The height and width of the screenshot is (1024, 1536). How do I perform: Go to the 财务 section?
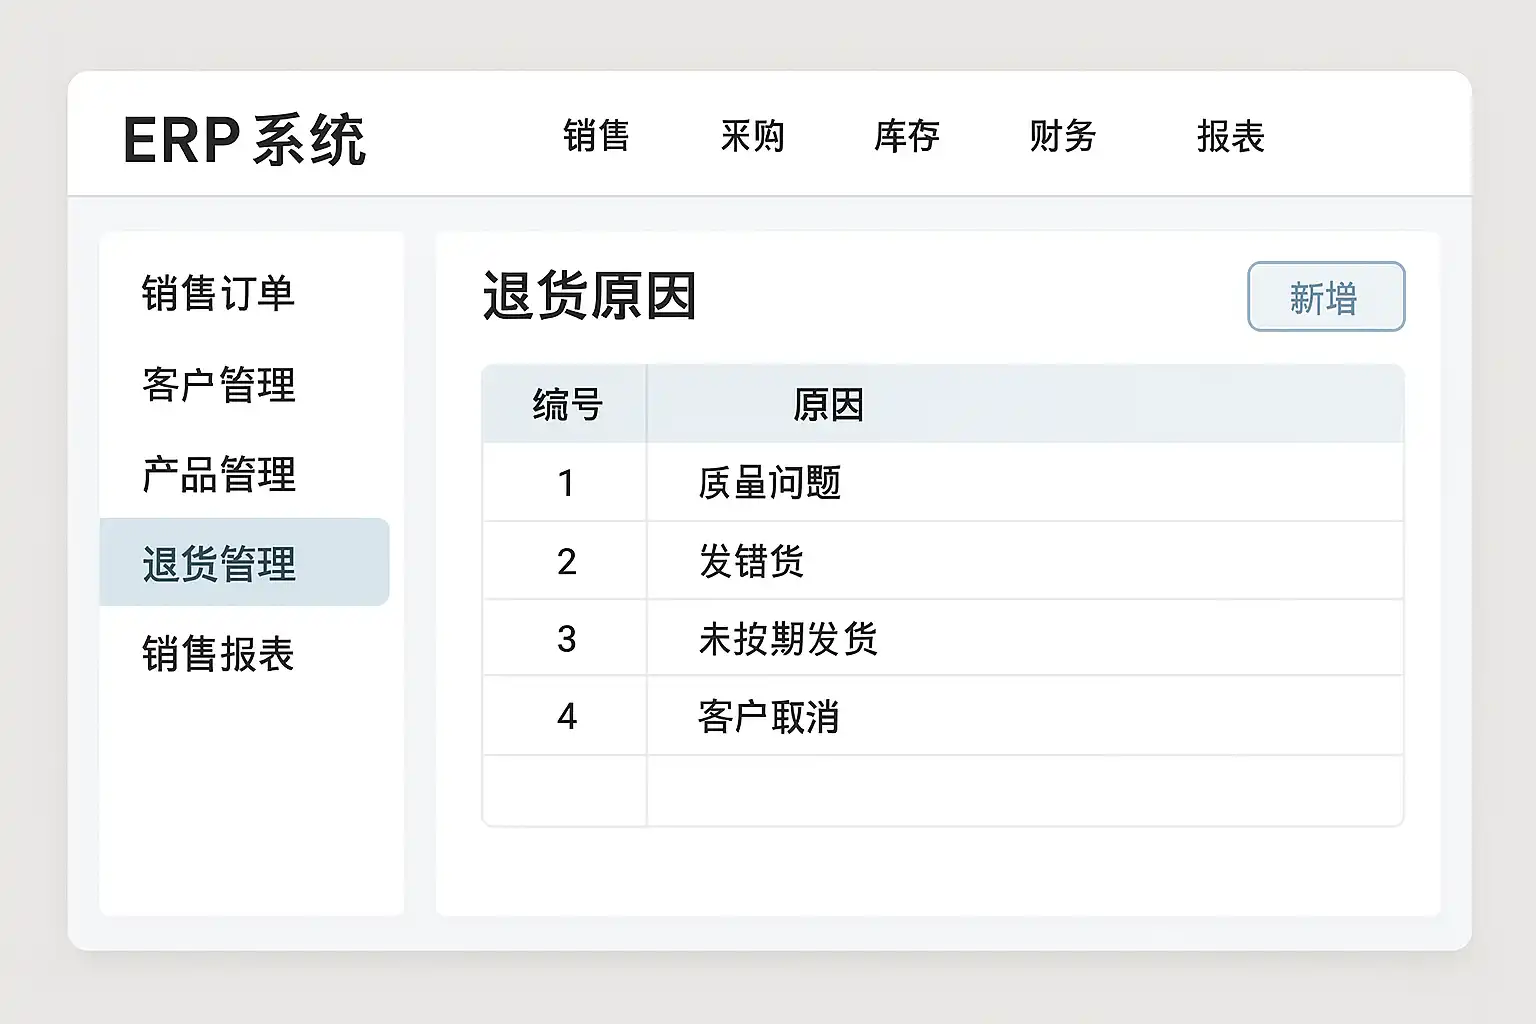click(x=1063, y=136)
